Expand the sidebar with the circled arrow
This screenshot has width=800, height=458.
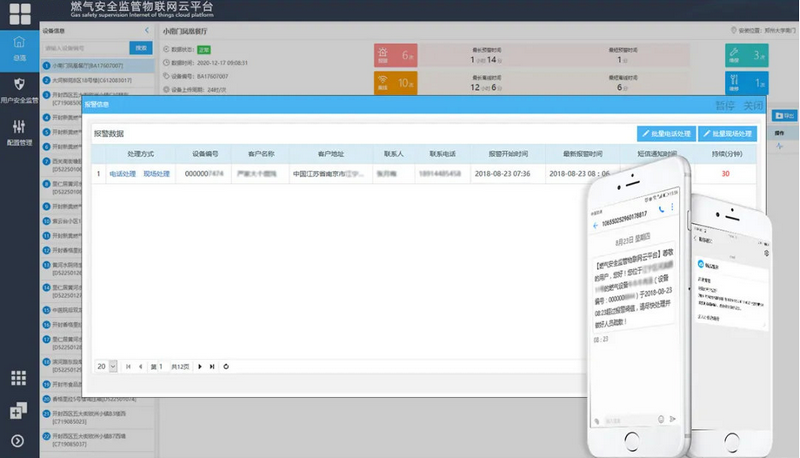(x=18, y=441)
